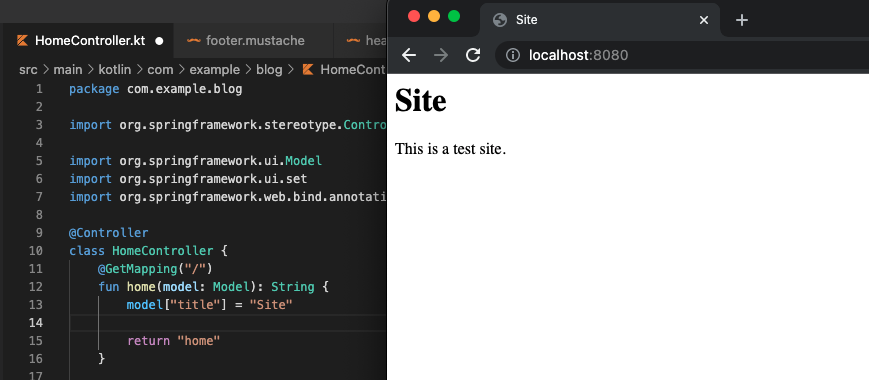Click the 'Site' heading on the web page

420,101
